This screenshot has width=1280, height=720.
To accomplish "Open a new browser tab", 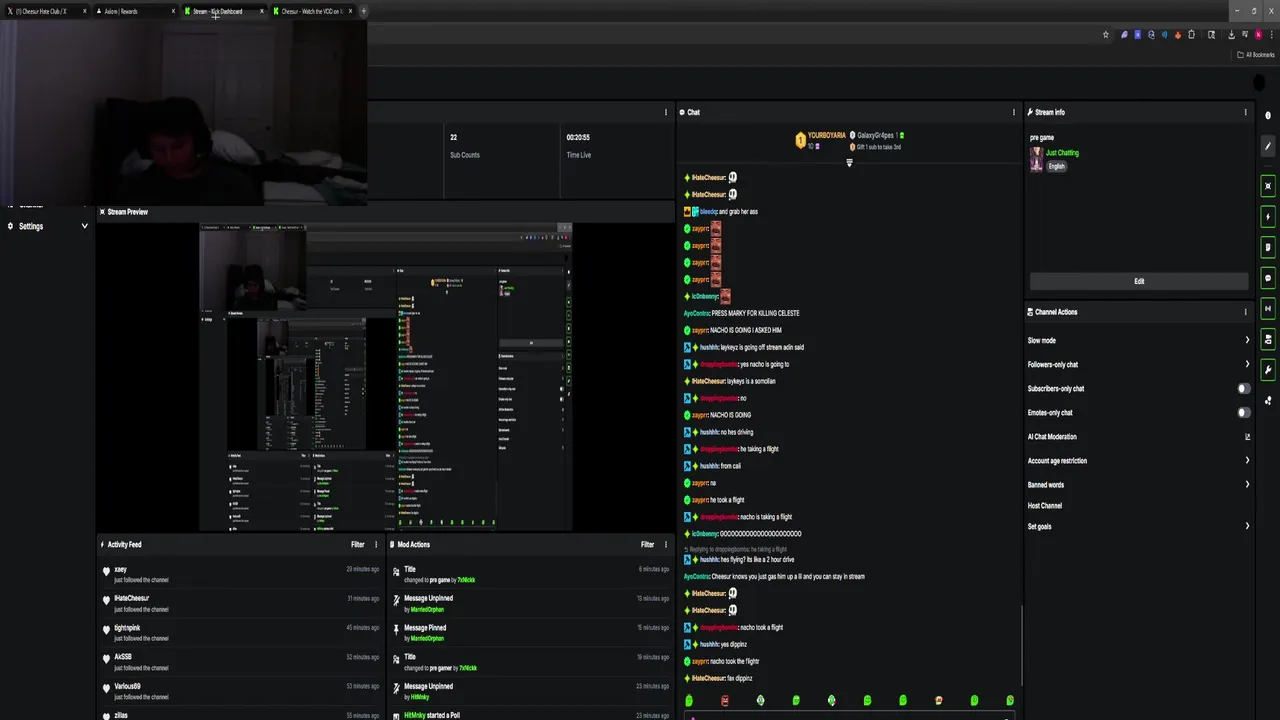I will coord(363,11).
